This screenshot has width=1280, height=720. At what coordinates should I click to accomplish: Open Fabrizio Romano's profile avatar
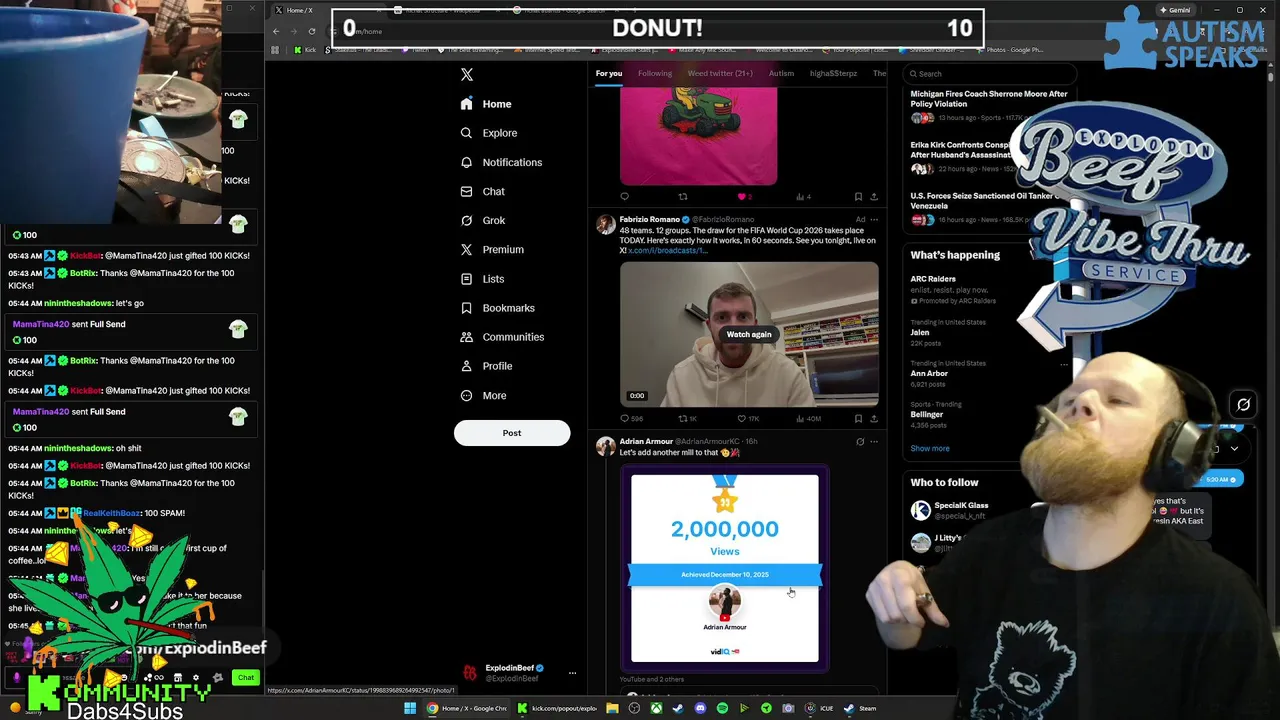pyautogui.click(x=606, y=225)
